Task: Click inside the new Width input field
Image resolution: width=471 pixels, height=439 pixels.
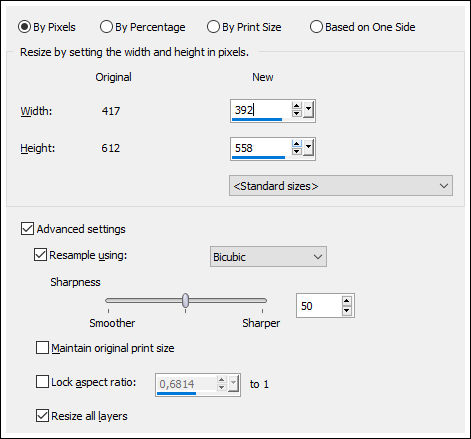Action: click(x=261, y=110)
